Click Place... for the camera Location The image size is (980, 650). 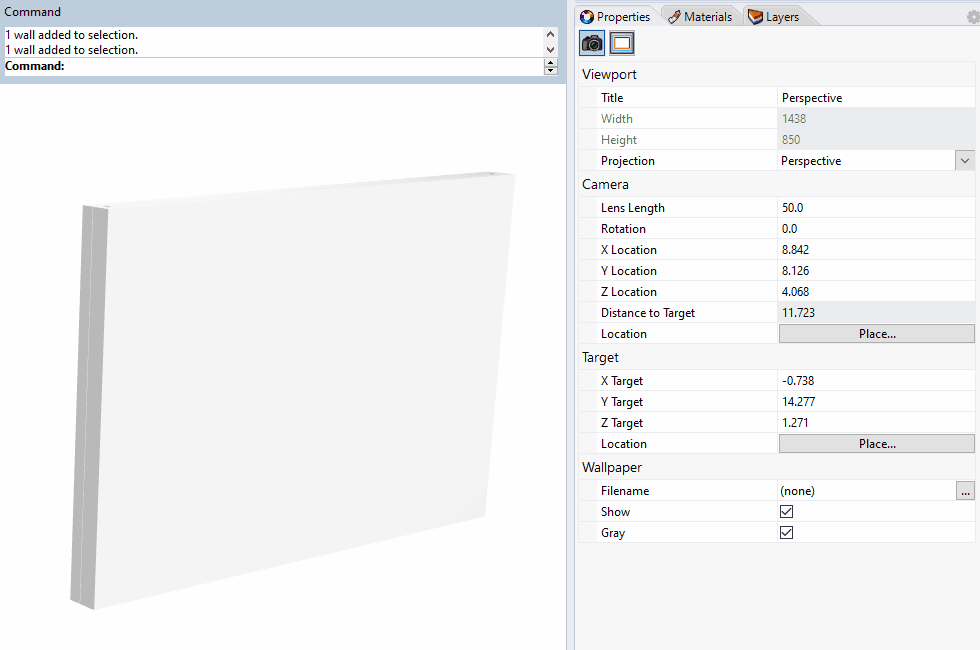[x=875, y=333]
